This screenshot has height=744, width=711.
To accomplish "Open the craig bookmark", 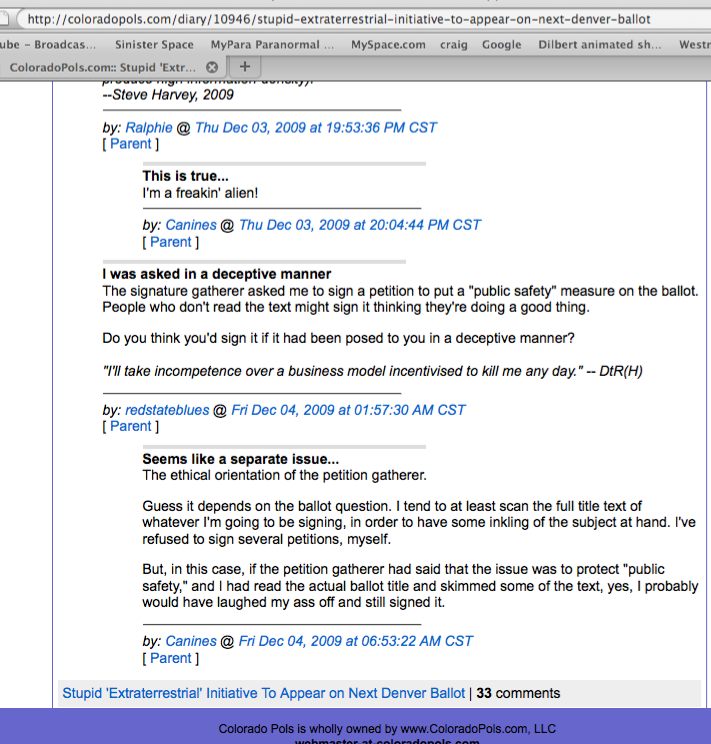I will tap(453, 44).
